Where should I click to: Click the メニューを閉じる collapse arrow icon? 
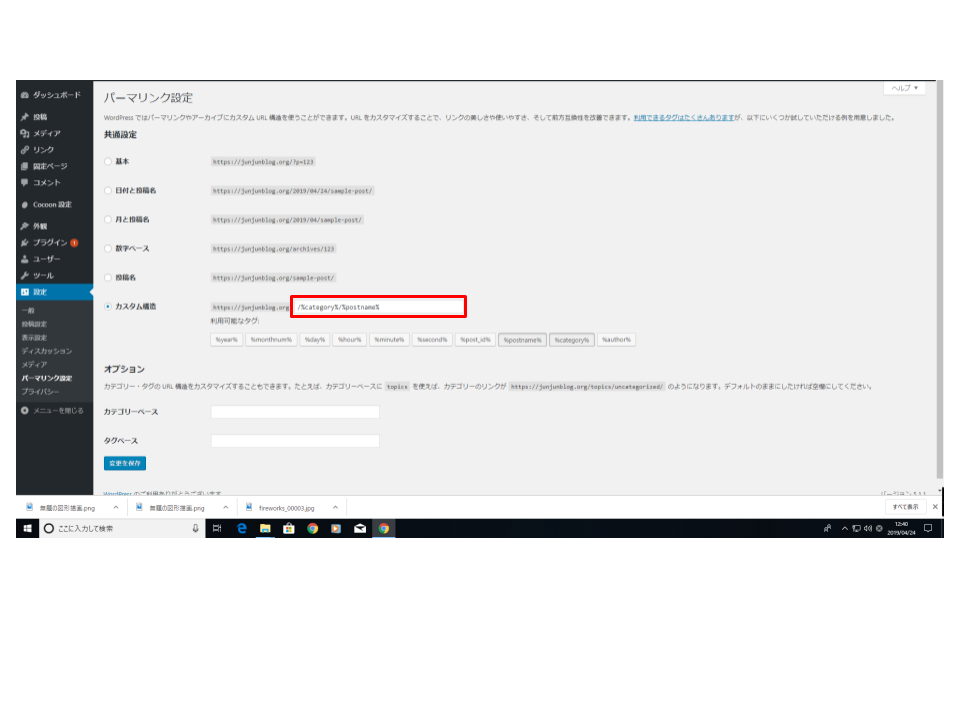24,411
